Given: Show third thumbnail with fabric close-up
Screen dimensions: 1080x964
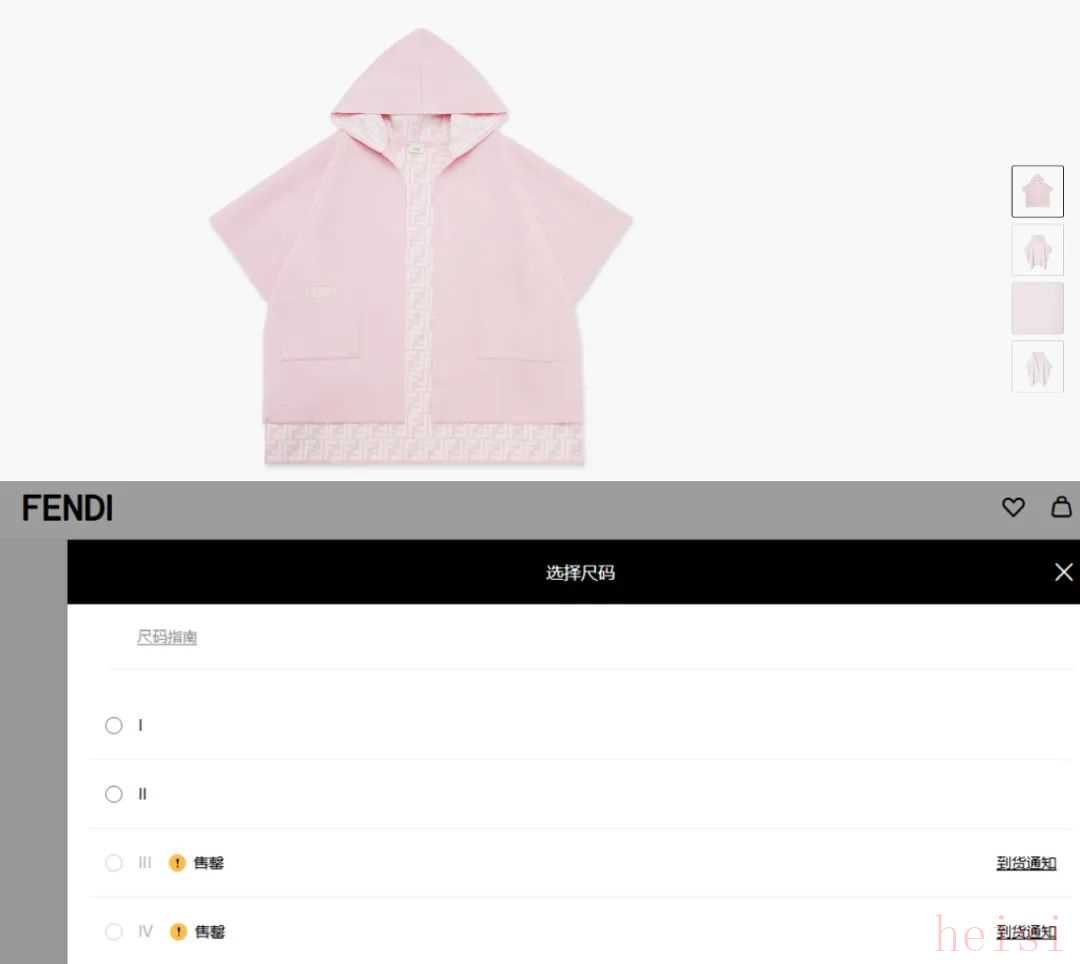Looking at the screenshot, I should (x=1037, y=308).
